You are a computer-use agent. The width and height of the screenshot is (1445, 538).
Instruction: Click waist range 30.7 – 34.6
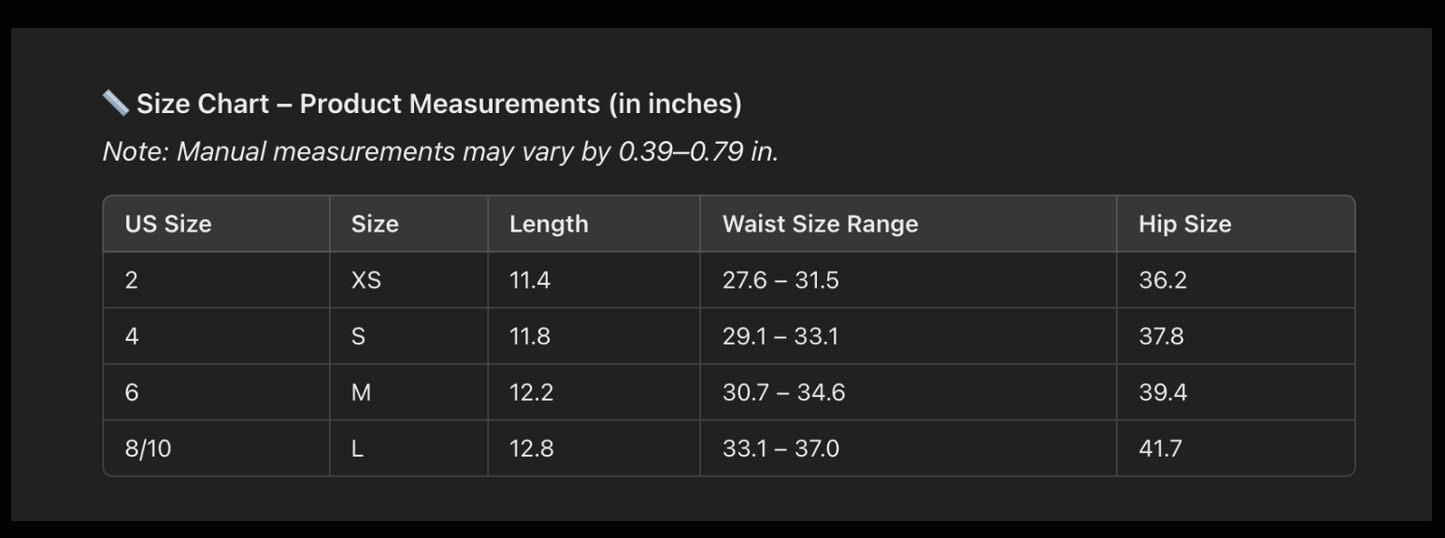click(784, 393)
